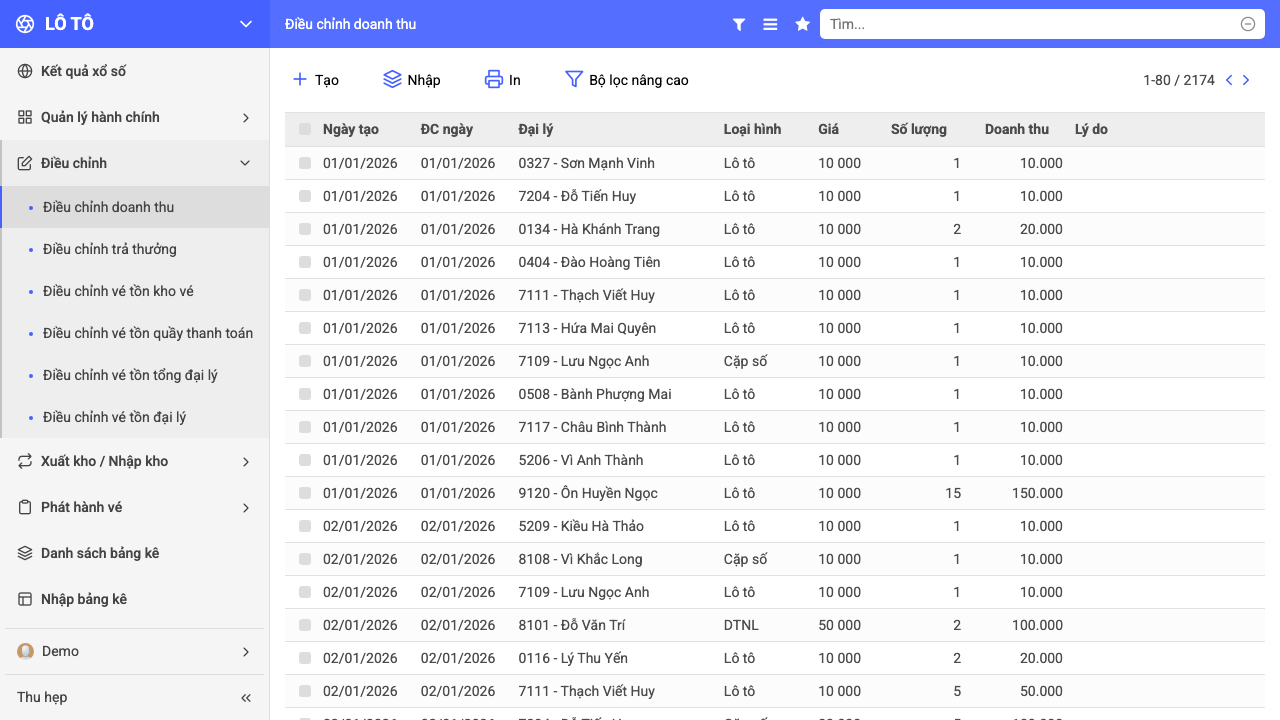
Task: Click the printer In icon
Action: pyautogui.click(x=494, y=80)
